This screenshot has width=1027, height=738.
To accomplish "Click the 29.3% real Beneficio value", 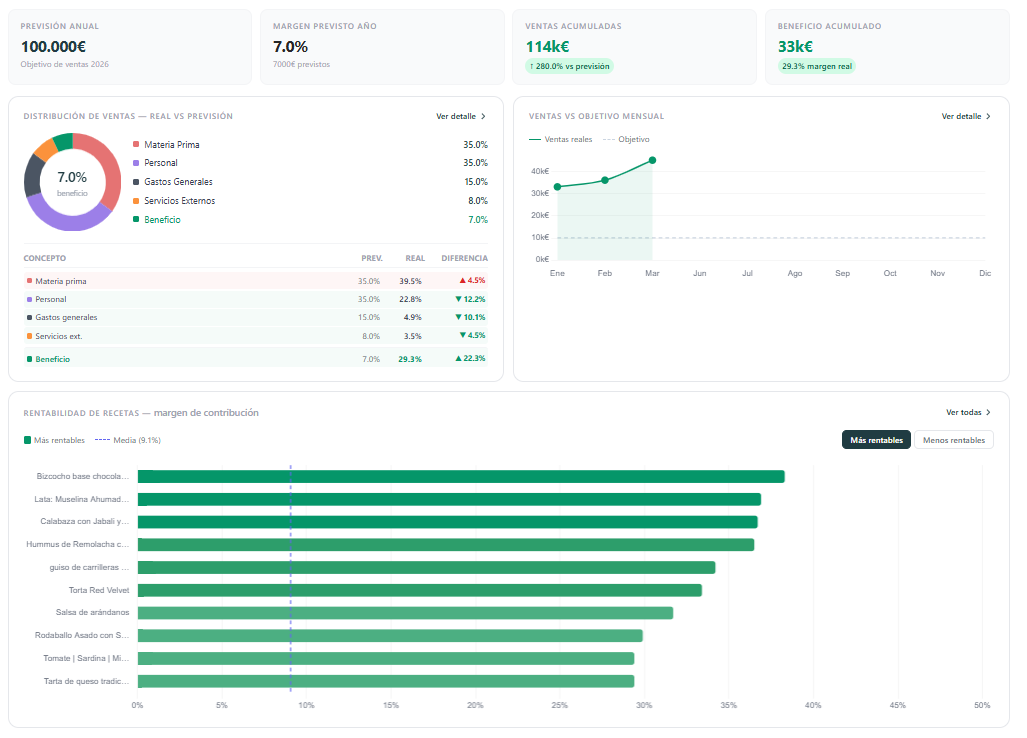I will pyautogui.click(x=410, y=359).
